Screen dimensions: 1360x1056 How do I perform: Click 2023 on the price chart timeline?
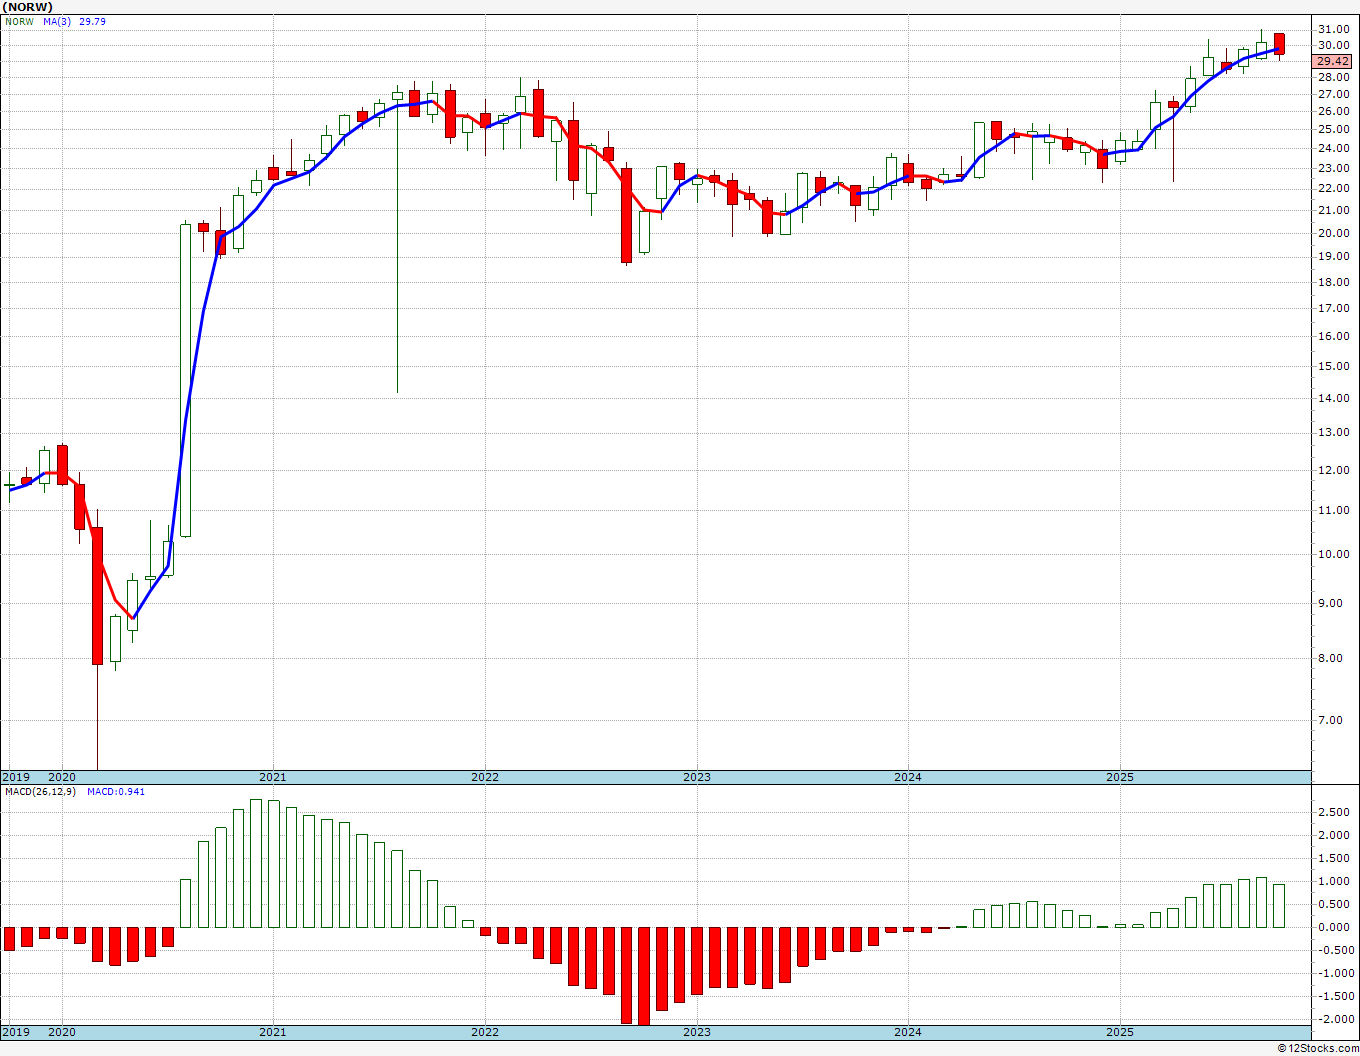pyautogui.click(x=697, y=777)
